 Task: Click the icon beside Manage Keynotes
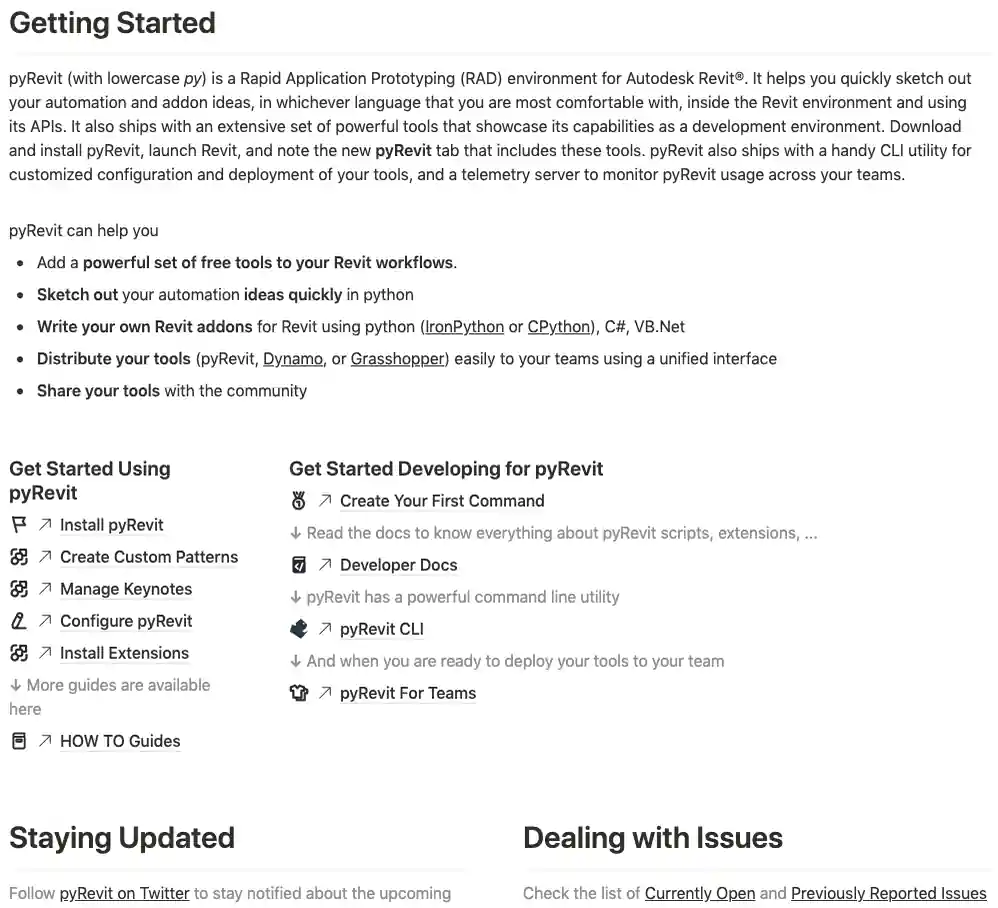[18, 589]
